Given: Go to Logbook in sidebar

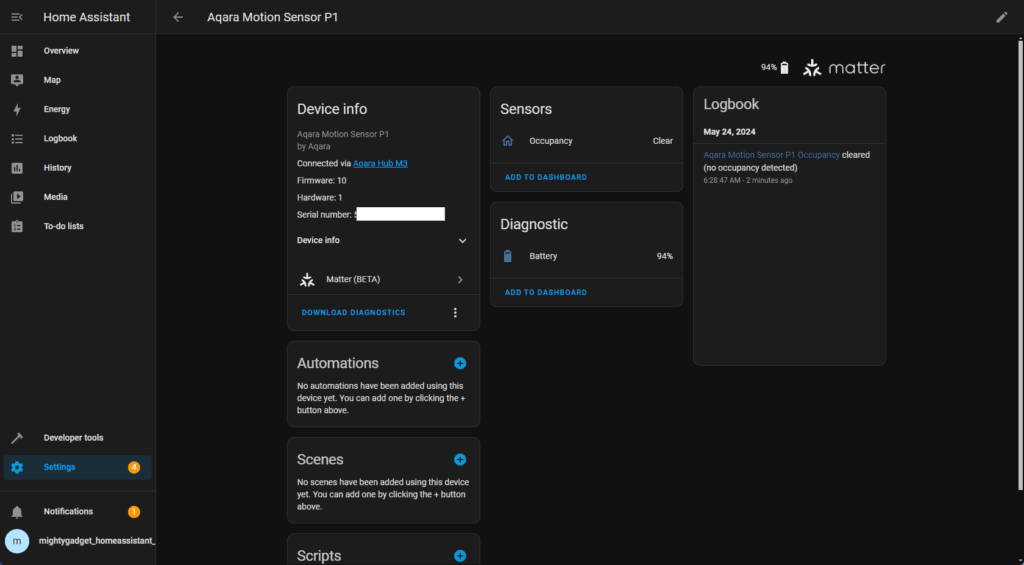Looking at the screenshot, I should 60,138.
